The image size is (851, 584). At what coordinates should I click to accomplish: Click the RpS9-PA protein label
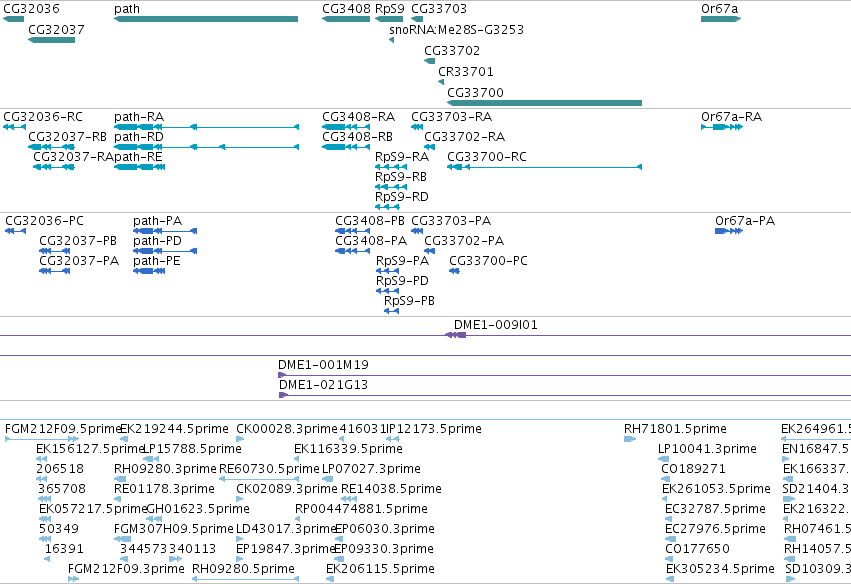[403, 261]
